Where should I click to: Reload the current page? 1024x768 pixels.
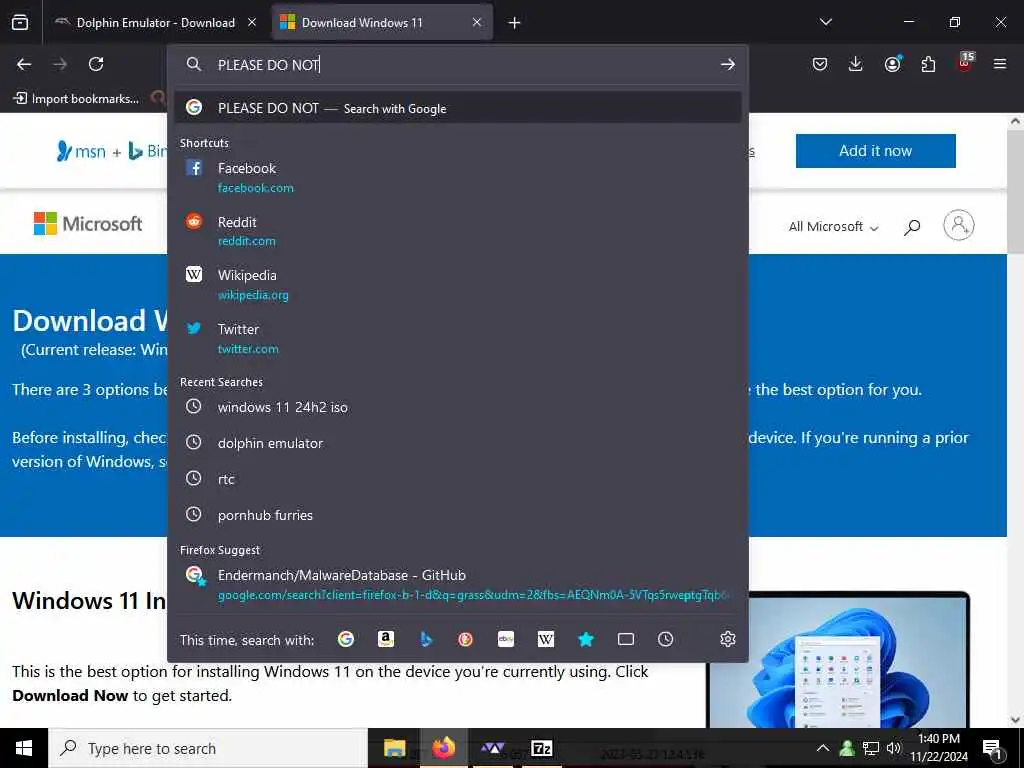point(96,64)
